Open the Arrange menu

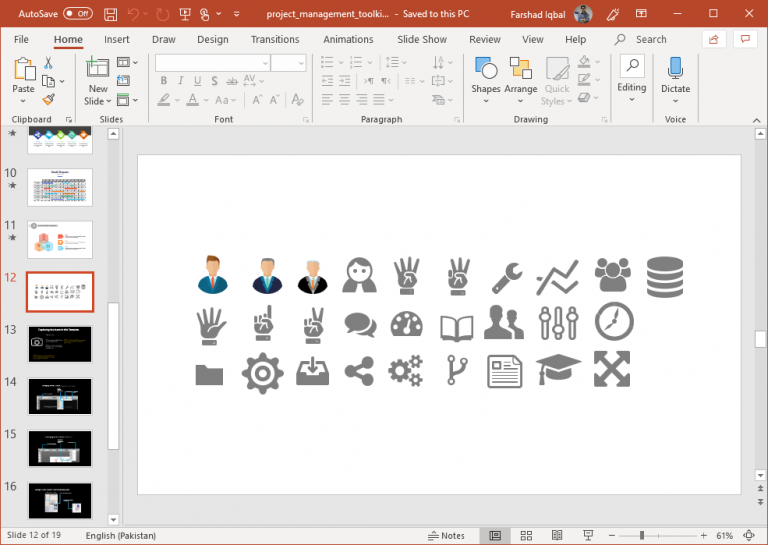coord(521,81)
